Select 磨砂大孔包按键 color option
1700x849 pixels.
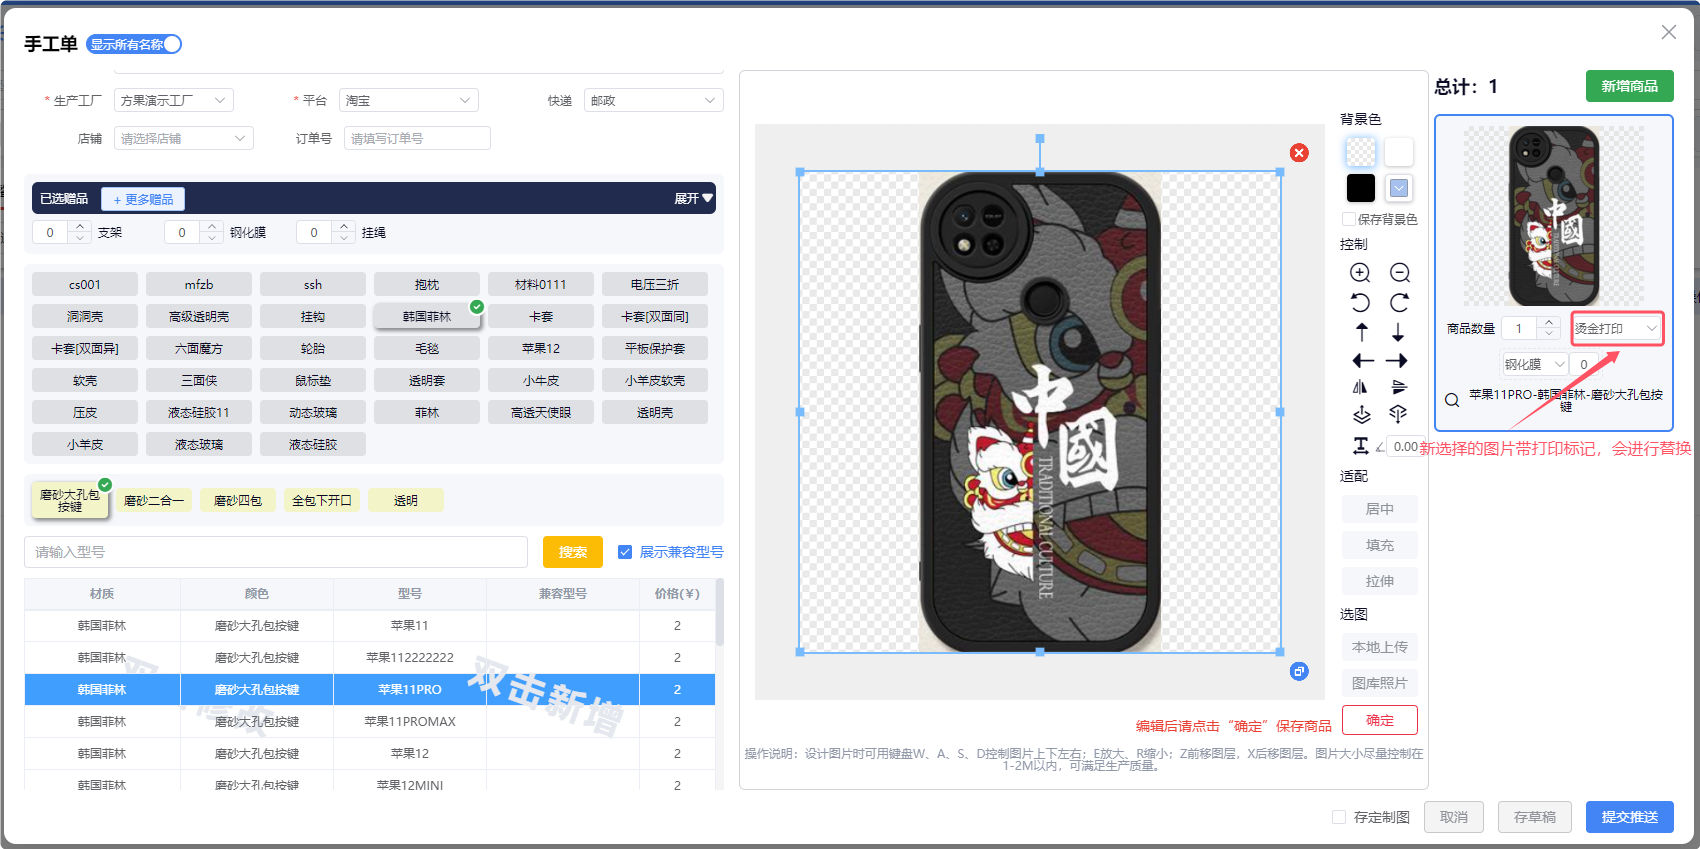tap(70, 500)
